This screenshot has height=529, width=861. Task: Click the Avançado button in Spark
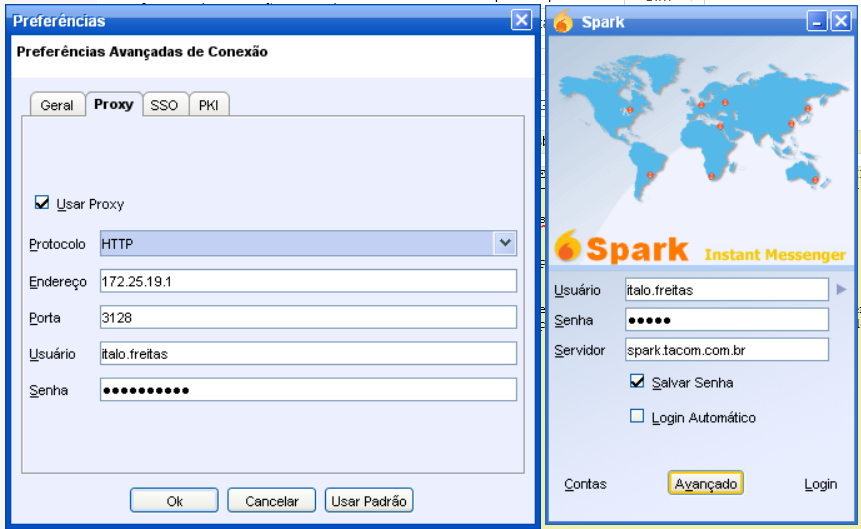click(706, 483)
